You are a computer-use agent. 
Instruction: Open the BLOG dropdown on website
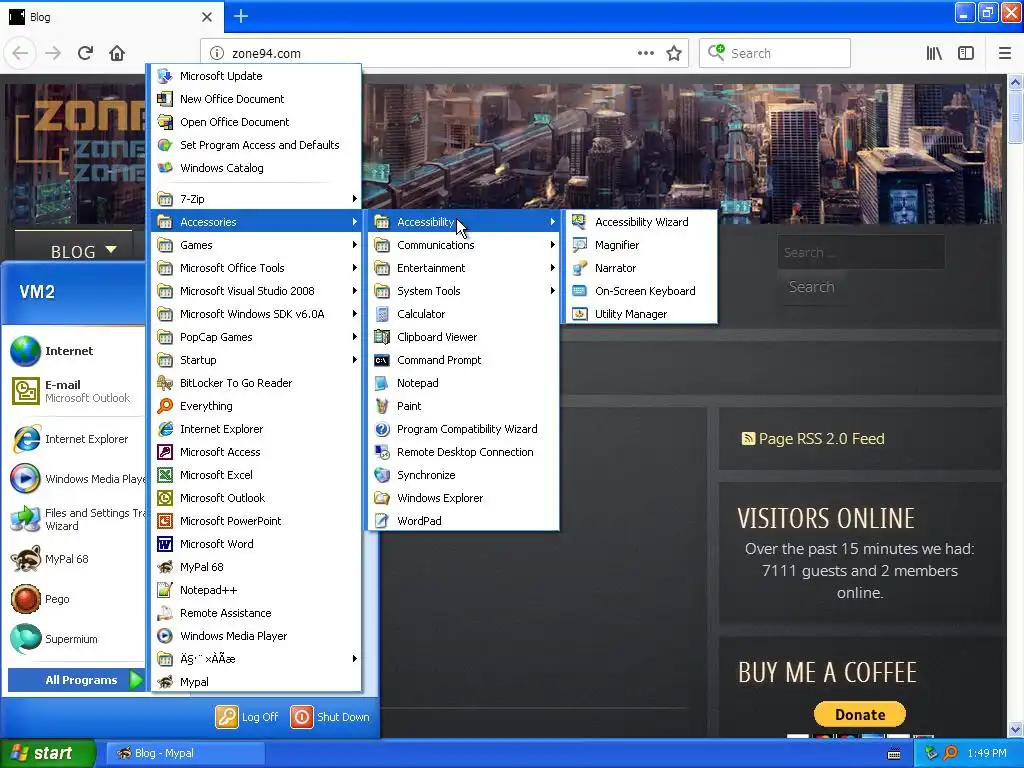click(x=84, y=251)
